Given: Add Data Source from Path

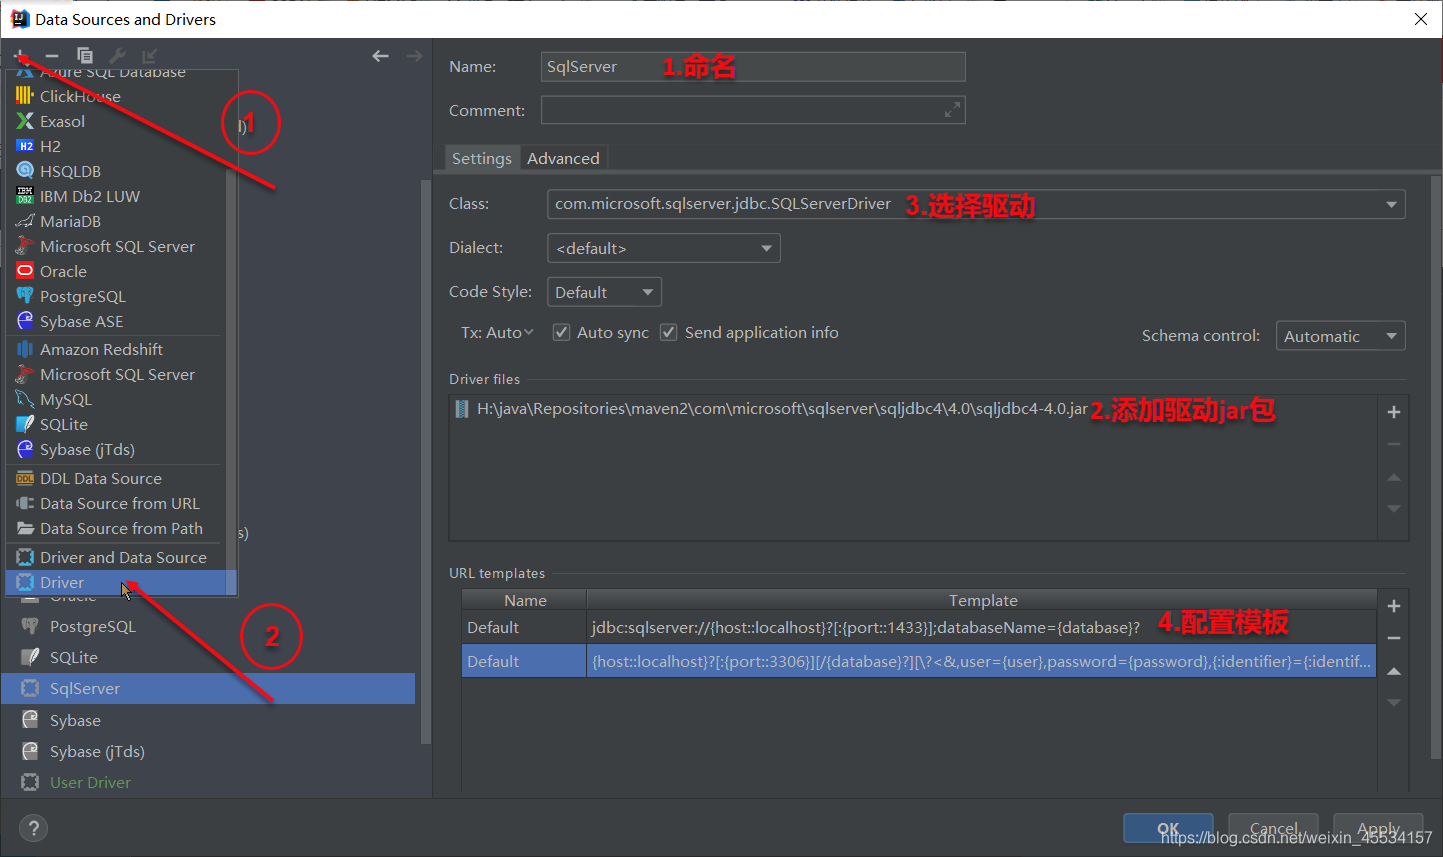Looking at the screenshot, I should pos(122,528).
